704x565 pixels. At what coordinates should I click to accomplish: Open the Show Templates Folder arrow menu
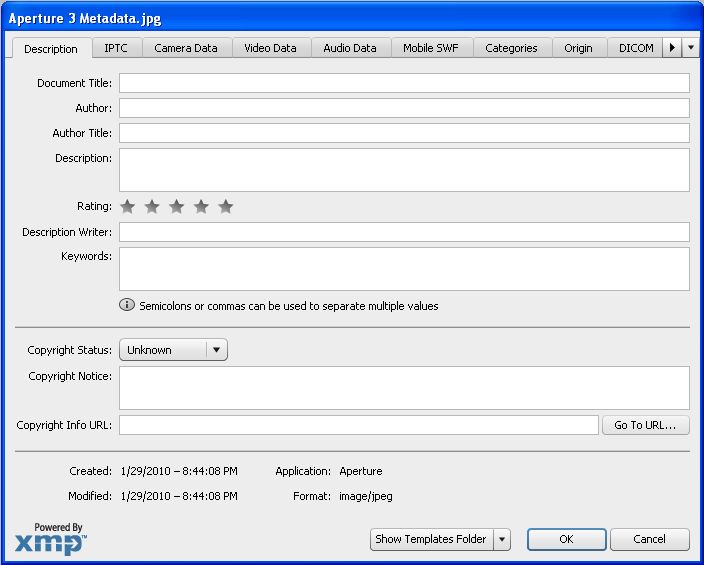point(502,540)
